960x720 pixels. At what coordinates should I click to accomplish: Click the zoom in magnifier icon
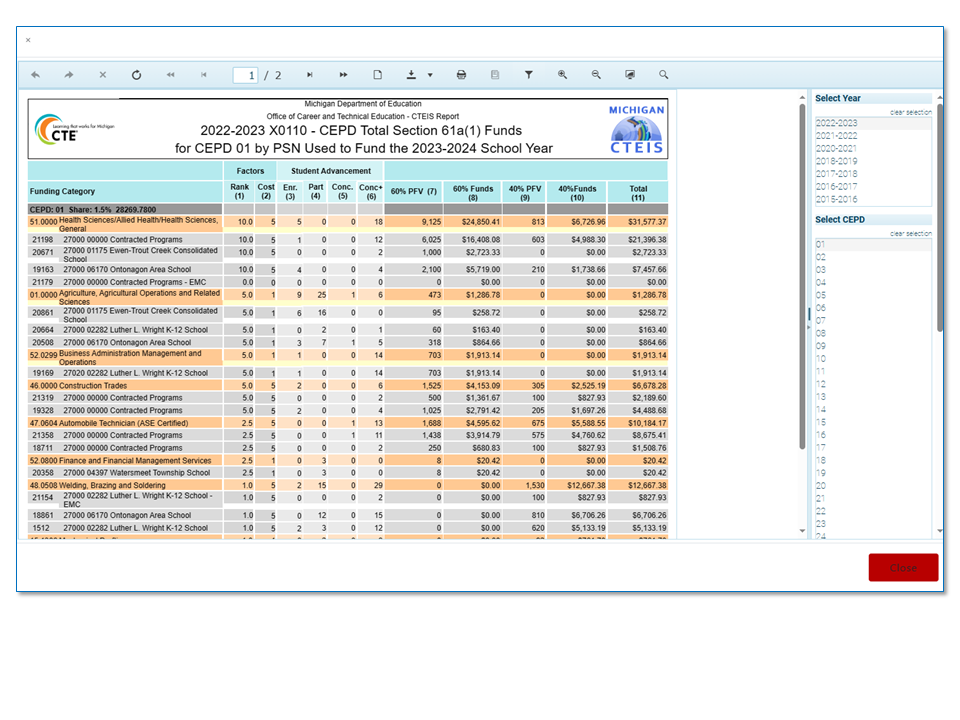(x=563, y=75)
